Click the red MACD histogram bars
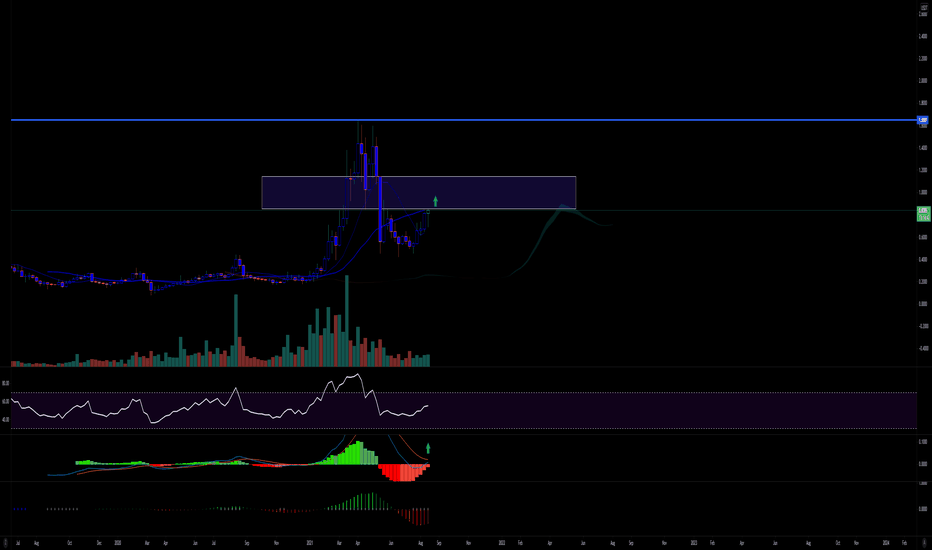The width and height of the screenshot is (932, 550). click(x=404, y=472)
